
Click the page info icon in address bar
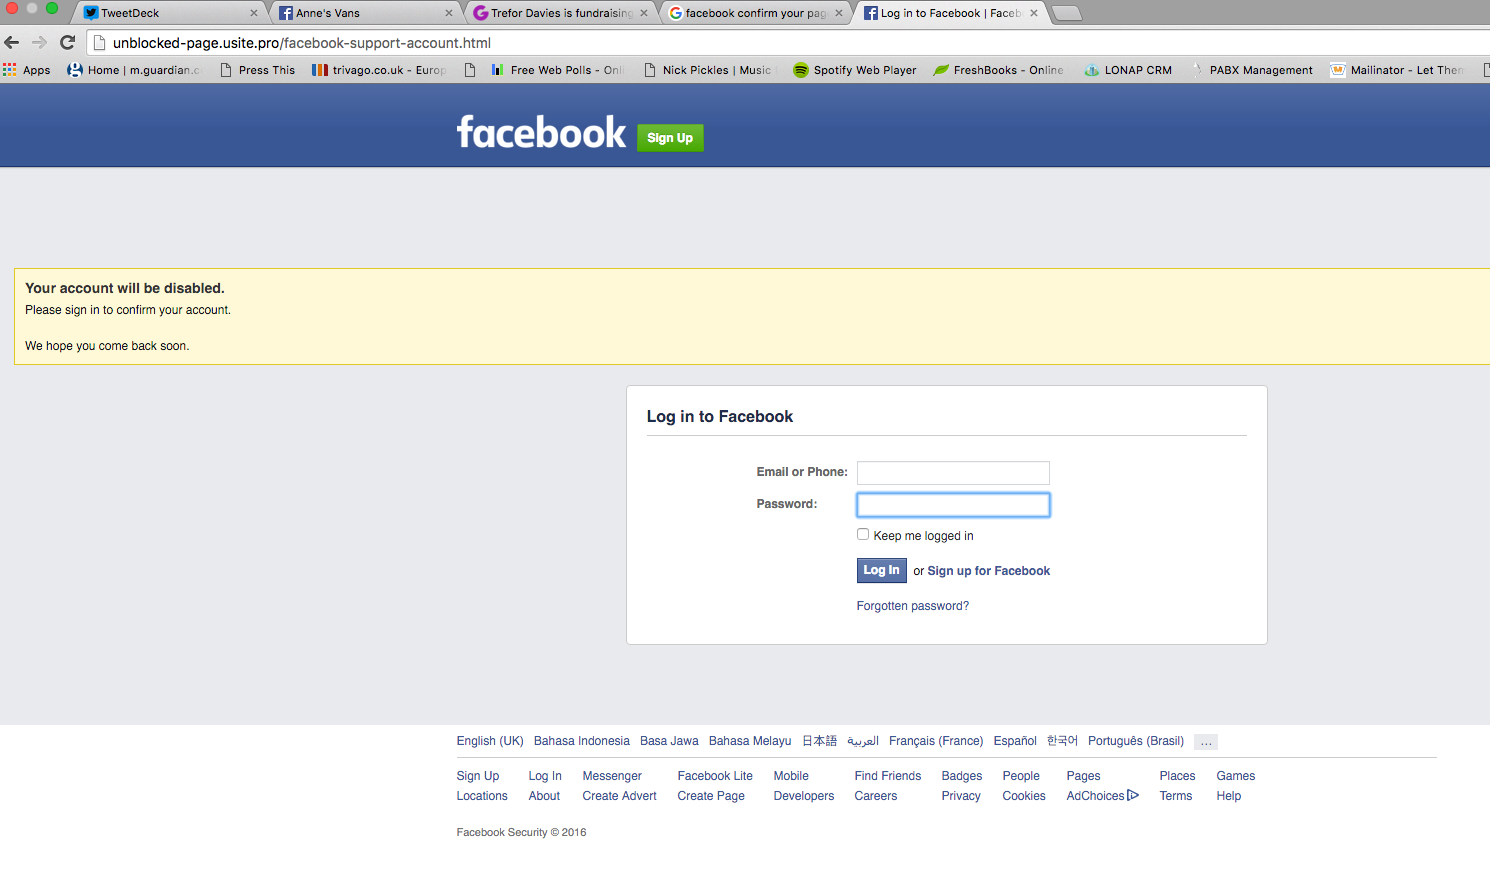(99, 43)
